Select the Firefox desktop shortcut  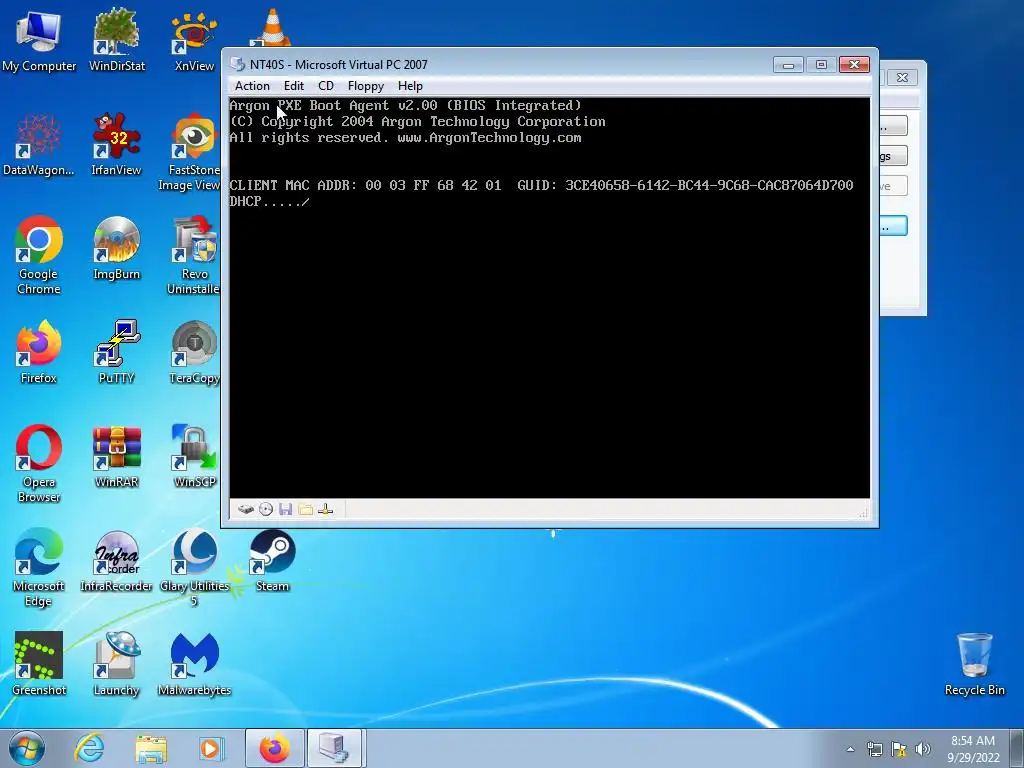pos(39,352)
